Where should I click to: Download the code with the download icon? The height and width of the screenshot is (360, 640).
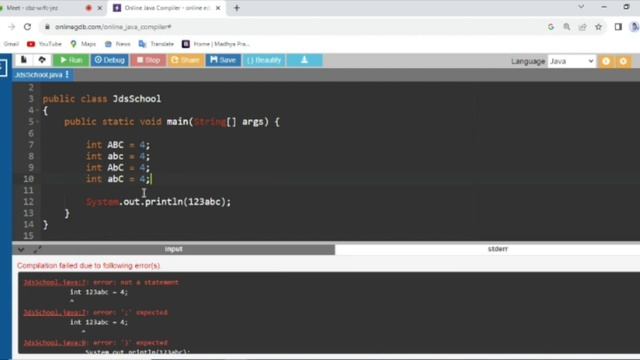[x=304, y=60]
